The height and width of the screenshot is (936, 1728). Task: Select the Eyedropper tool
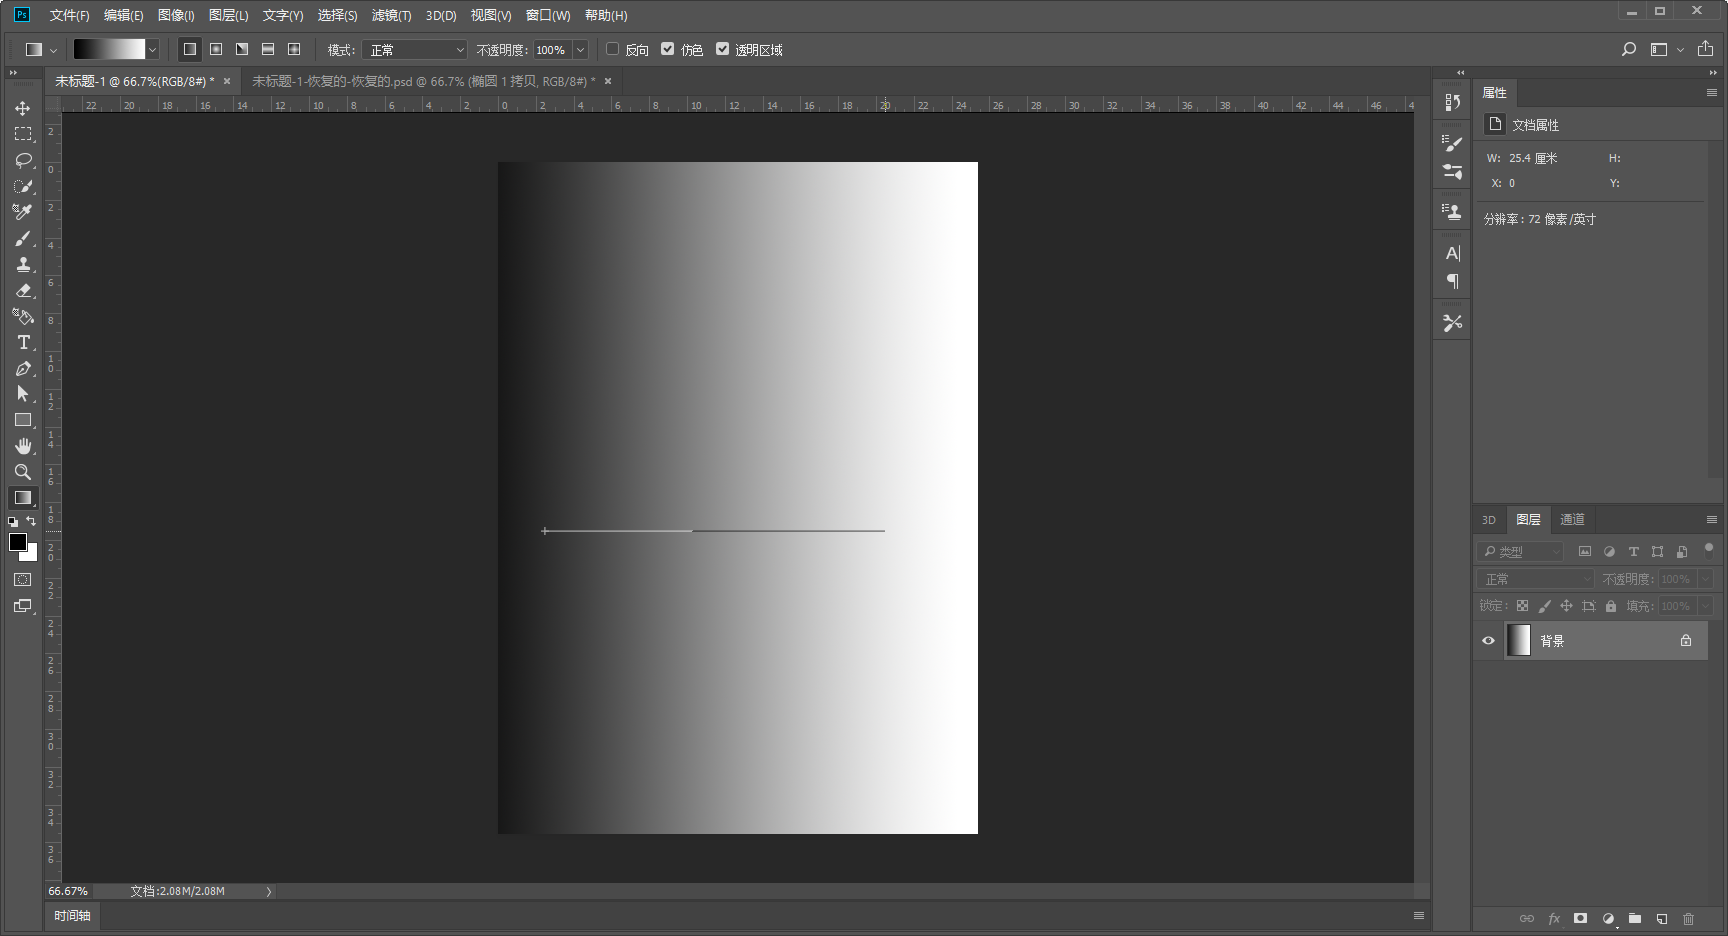click(23, 212)
